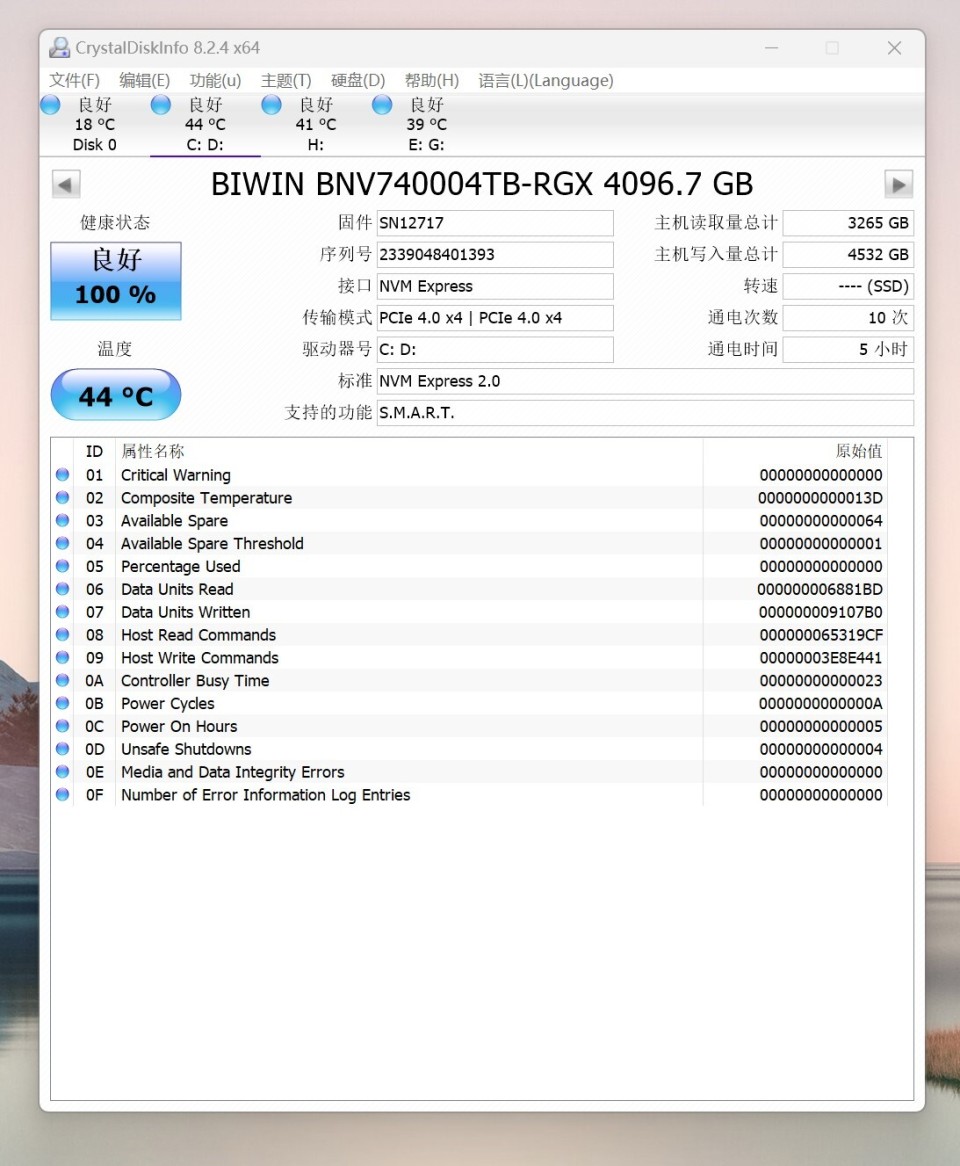Image resolution: width=960 pixels, height=1166 pixels.
Task: Click status orb of Available Spare row (03)
Action: coord(62,521)
